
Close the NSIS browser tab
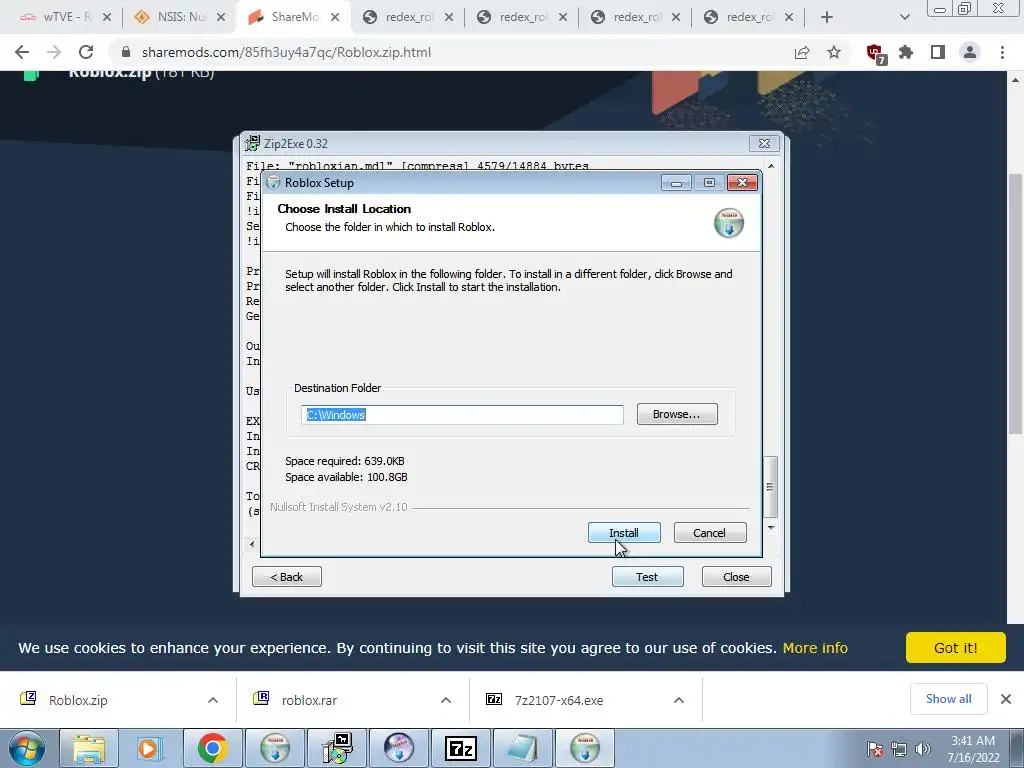(x=221, y=17)
